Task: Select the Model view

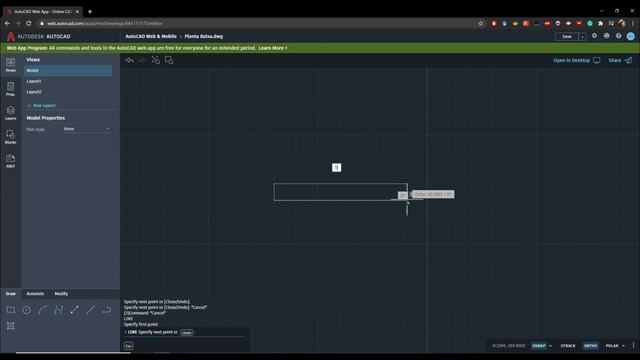Action: (68, 71)
